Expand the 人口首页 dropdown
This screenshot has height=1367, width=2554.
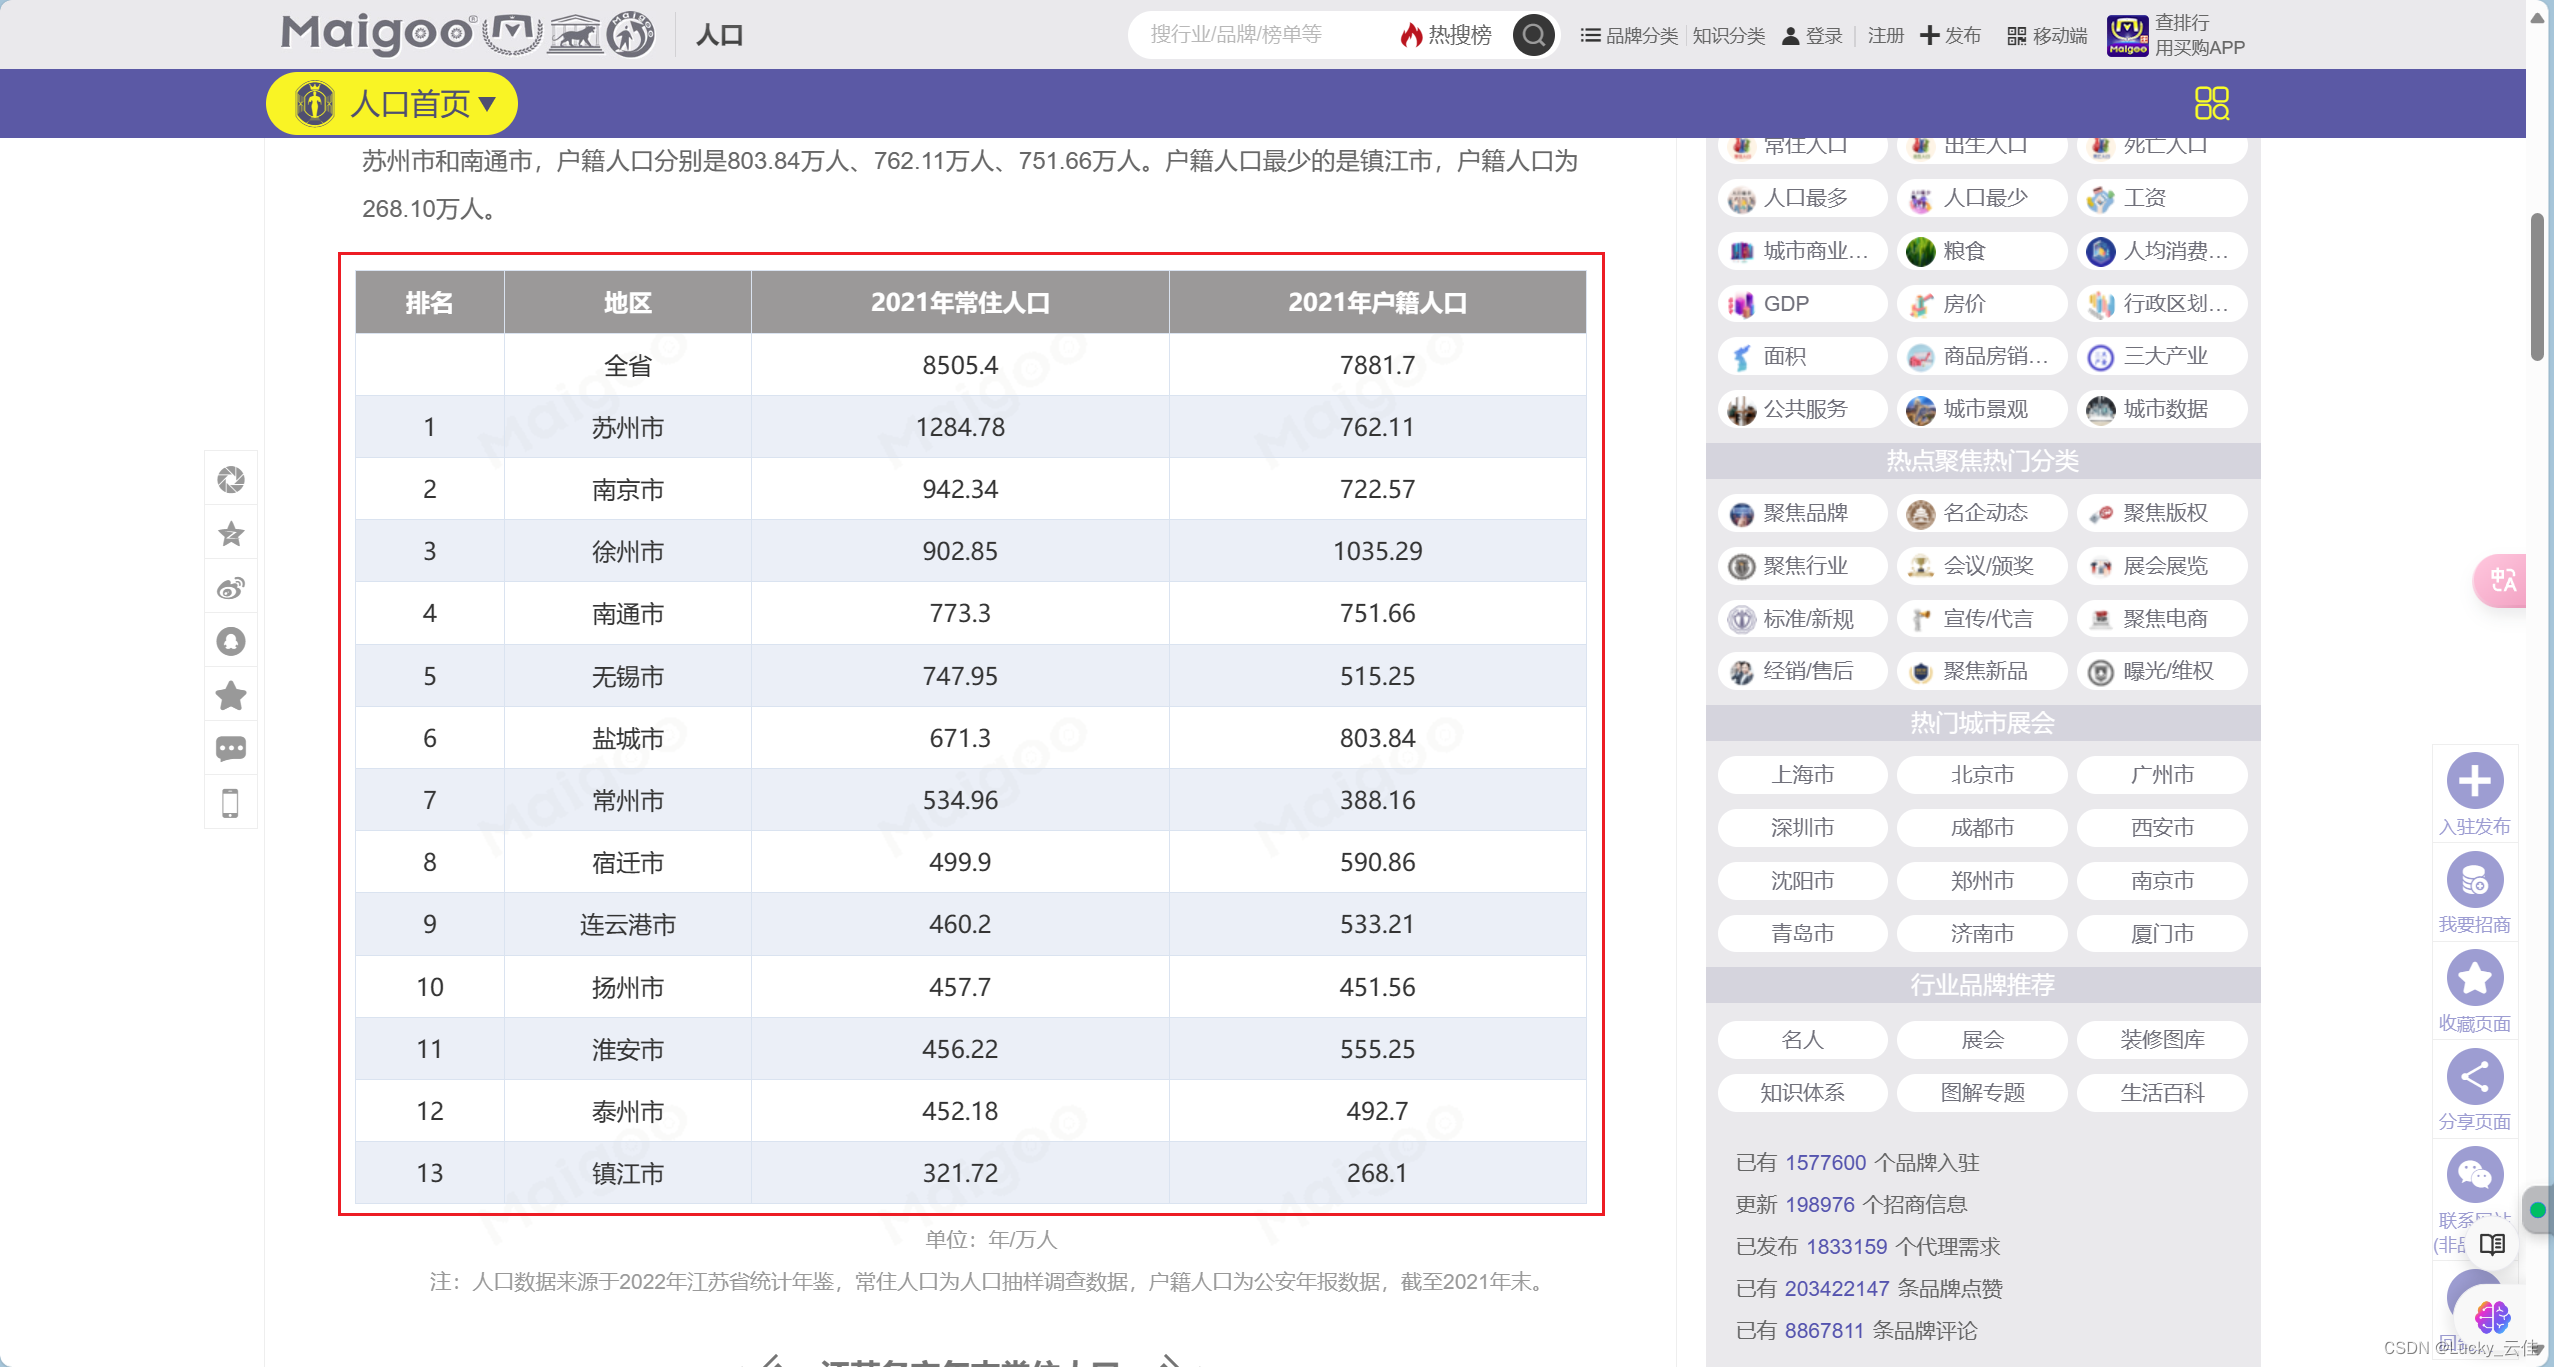392,103
